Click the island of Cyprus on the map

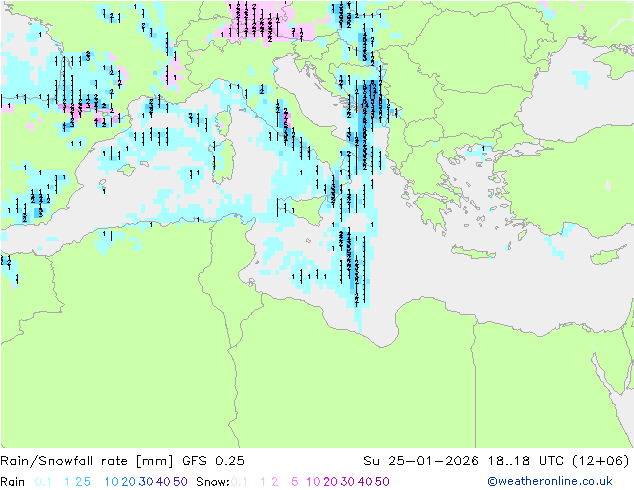(610, 256)
